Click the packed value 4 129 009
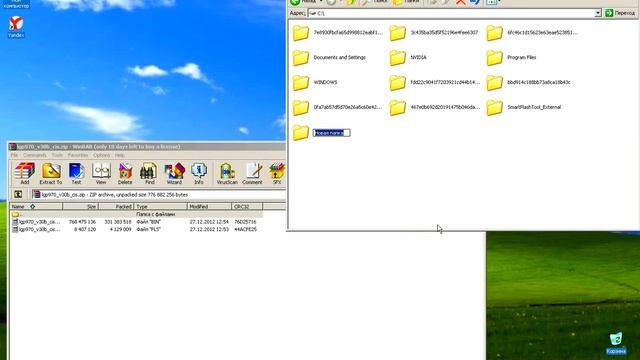Viewport: 640px width, 360px height. click(x=120, y=229)
